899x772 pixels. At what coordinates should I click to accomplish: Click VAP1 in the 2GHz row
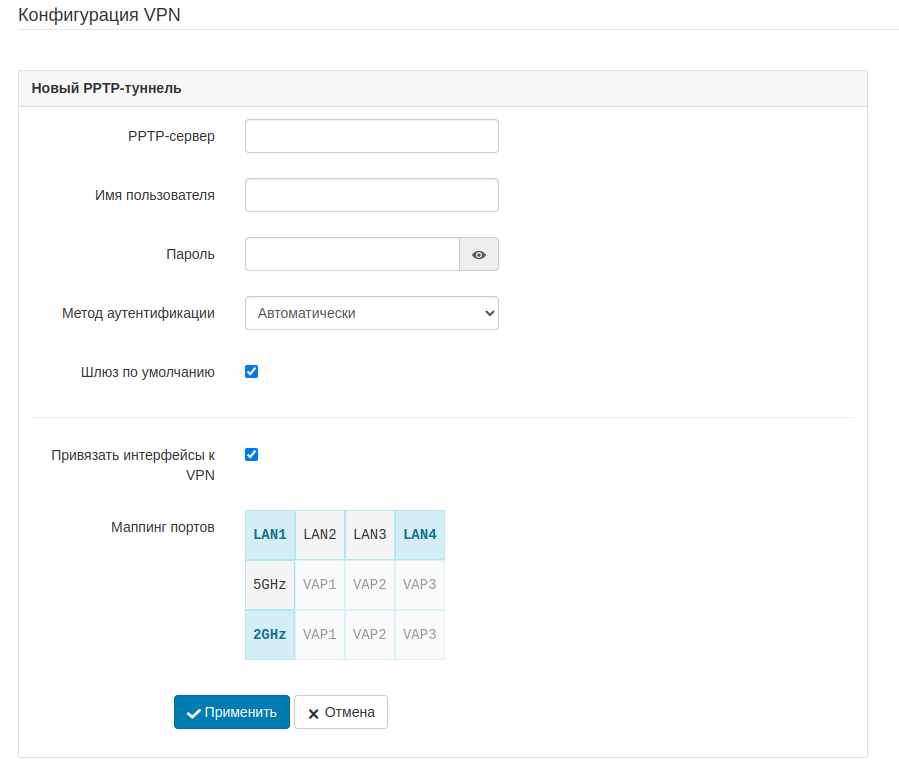pos(320,635)
